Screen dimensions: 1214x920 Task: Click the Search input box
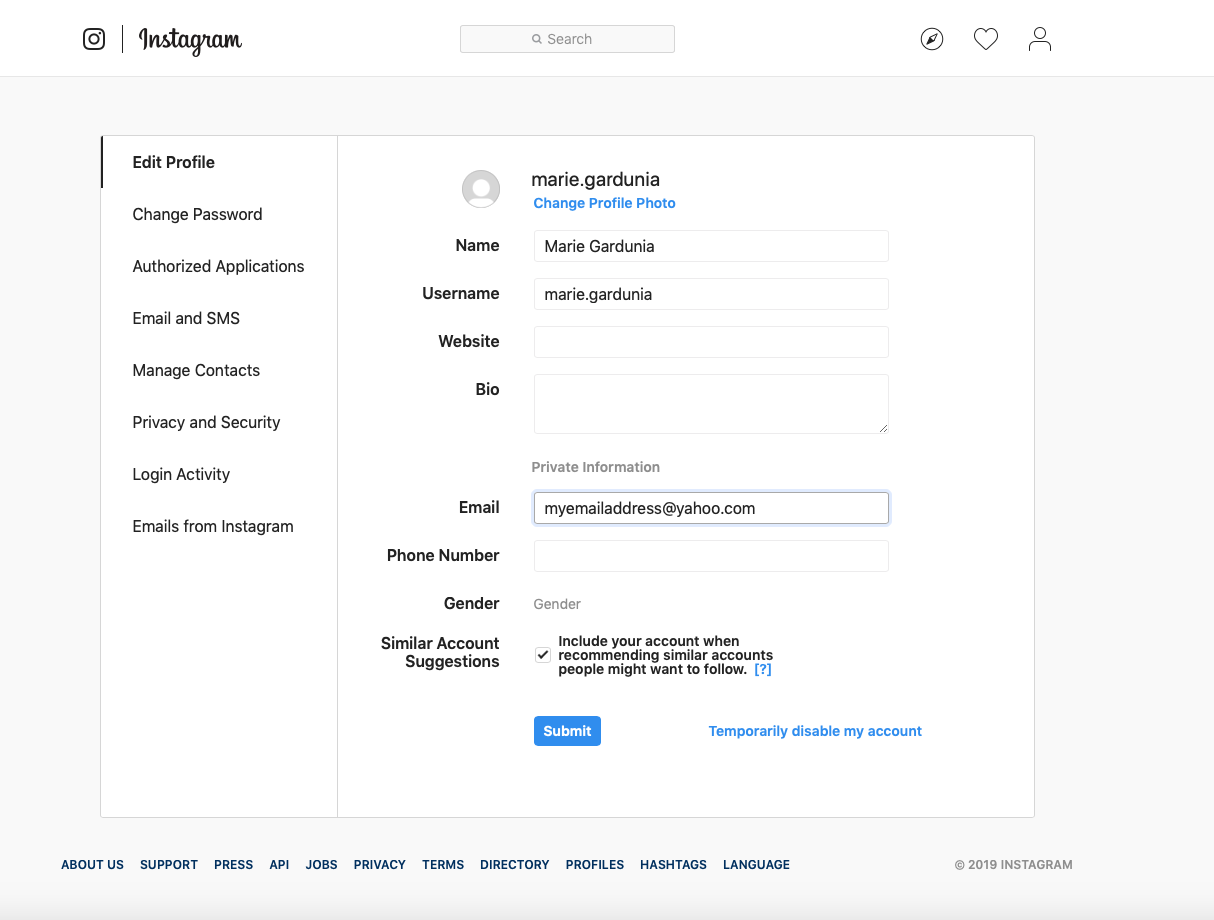[567, 39]
